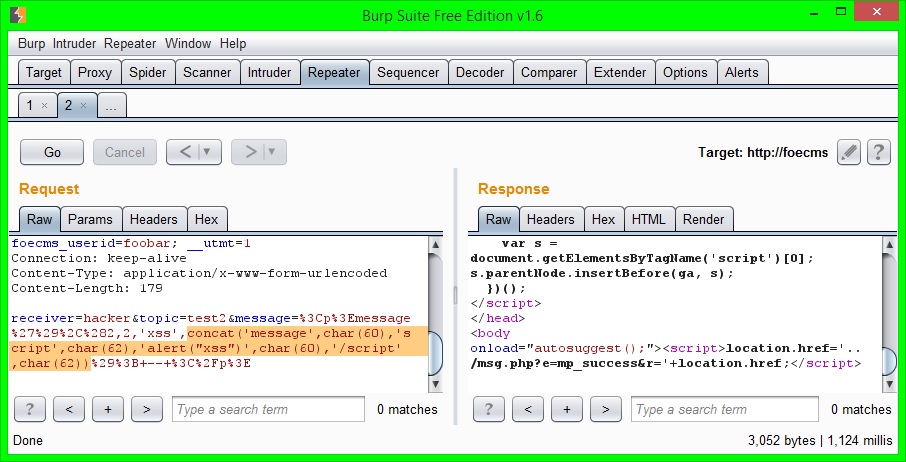
Task: Close Repeater tab 2 with its x
Action: (83, 106)
